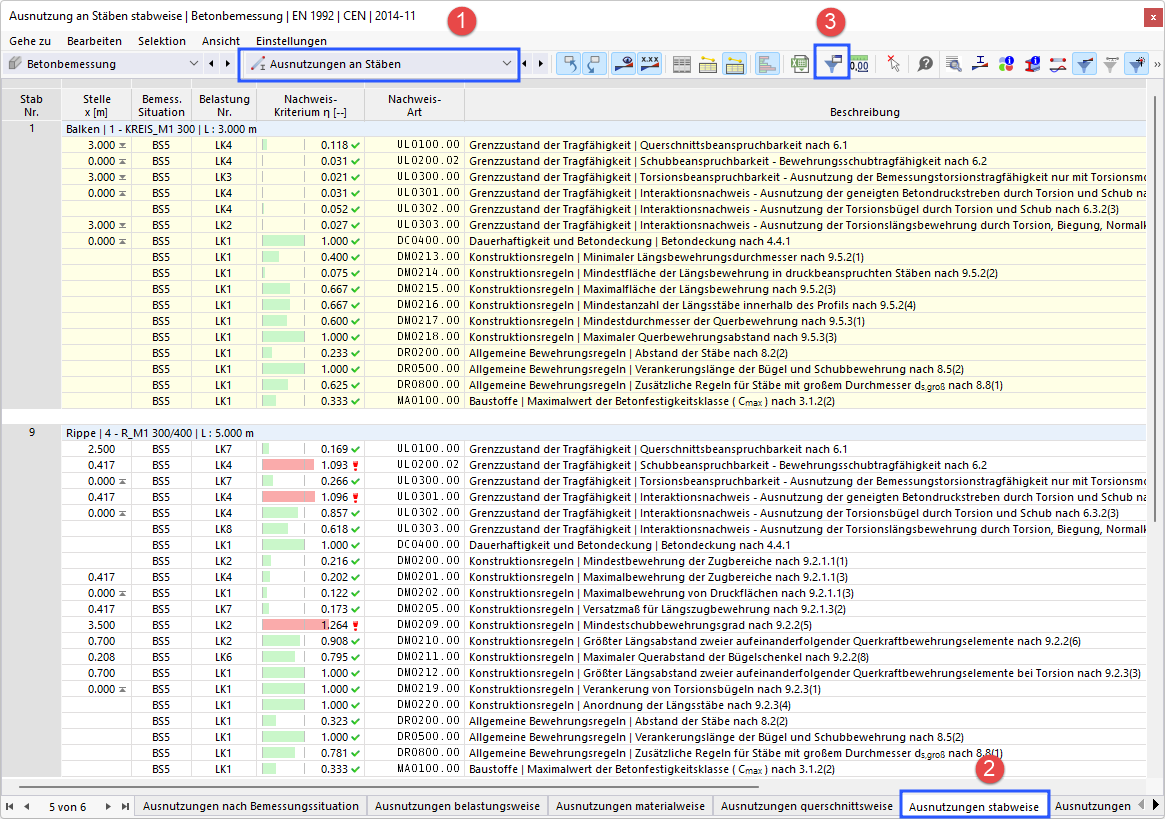Click the first yellow member-table icon
Screen dimensions: 1165x819
pos(708,65)
